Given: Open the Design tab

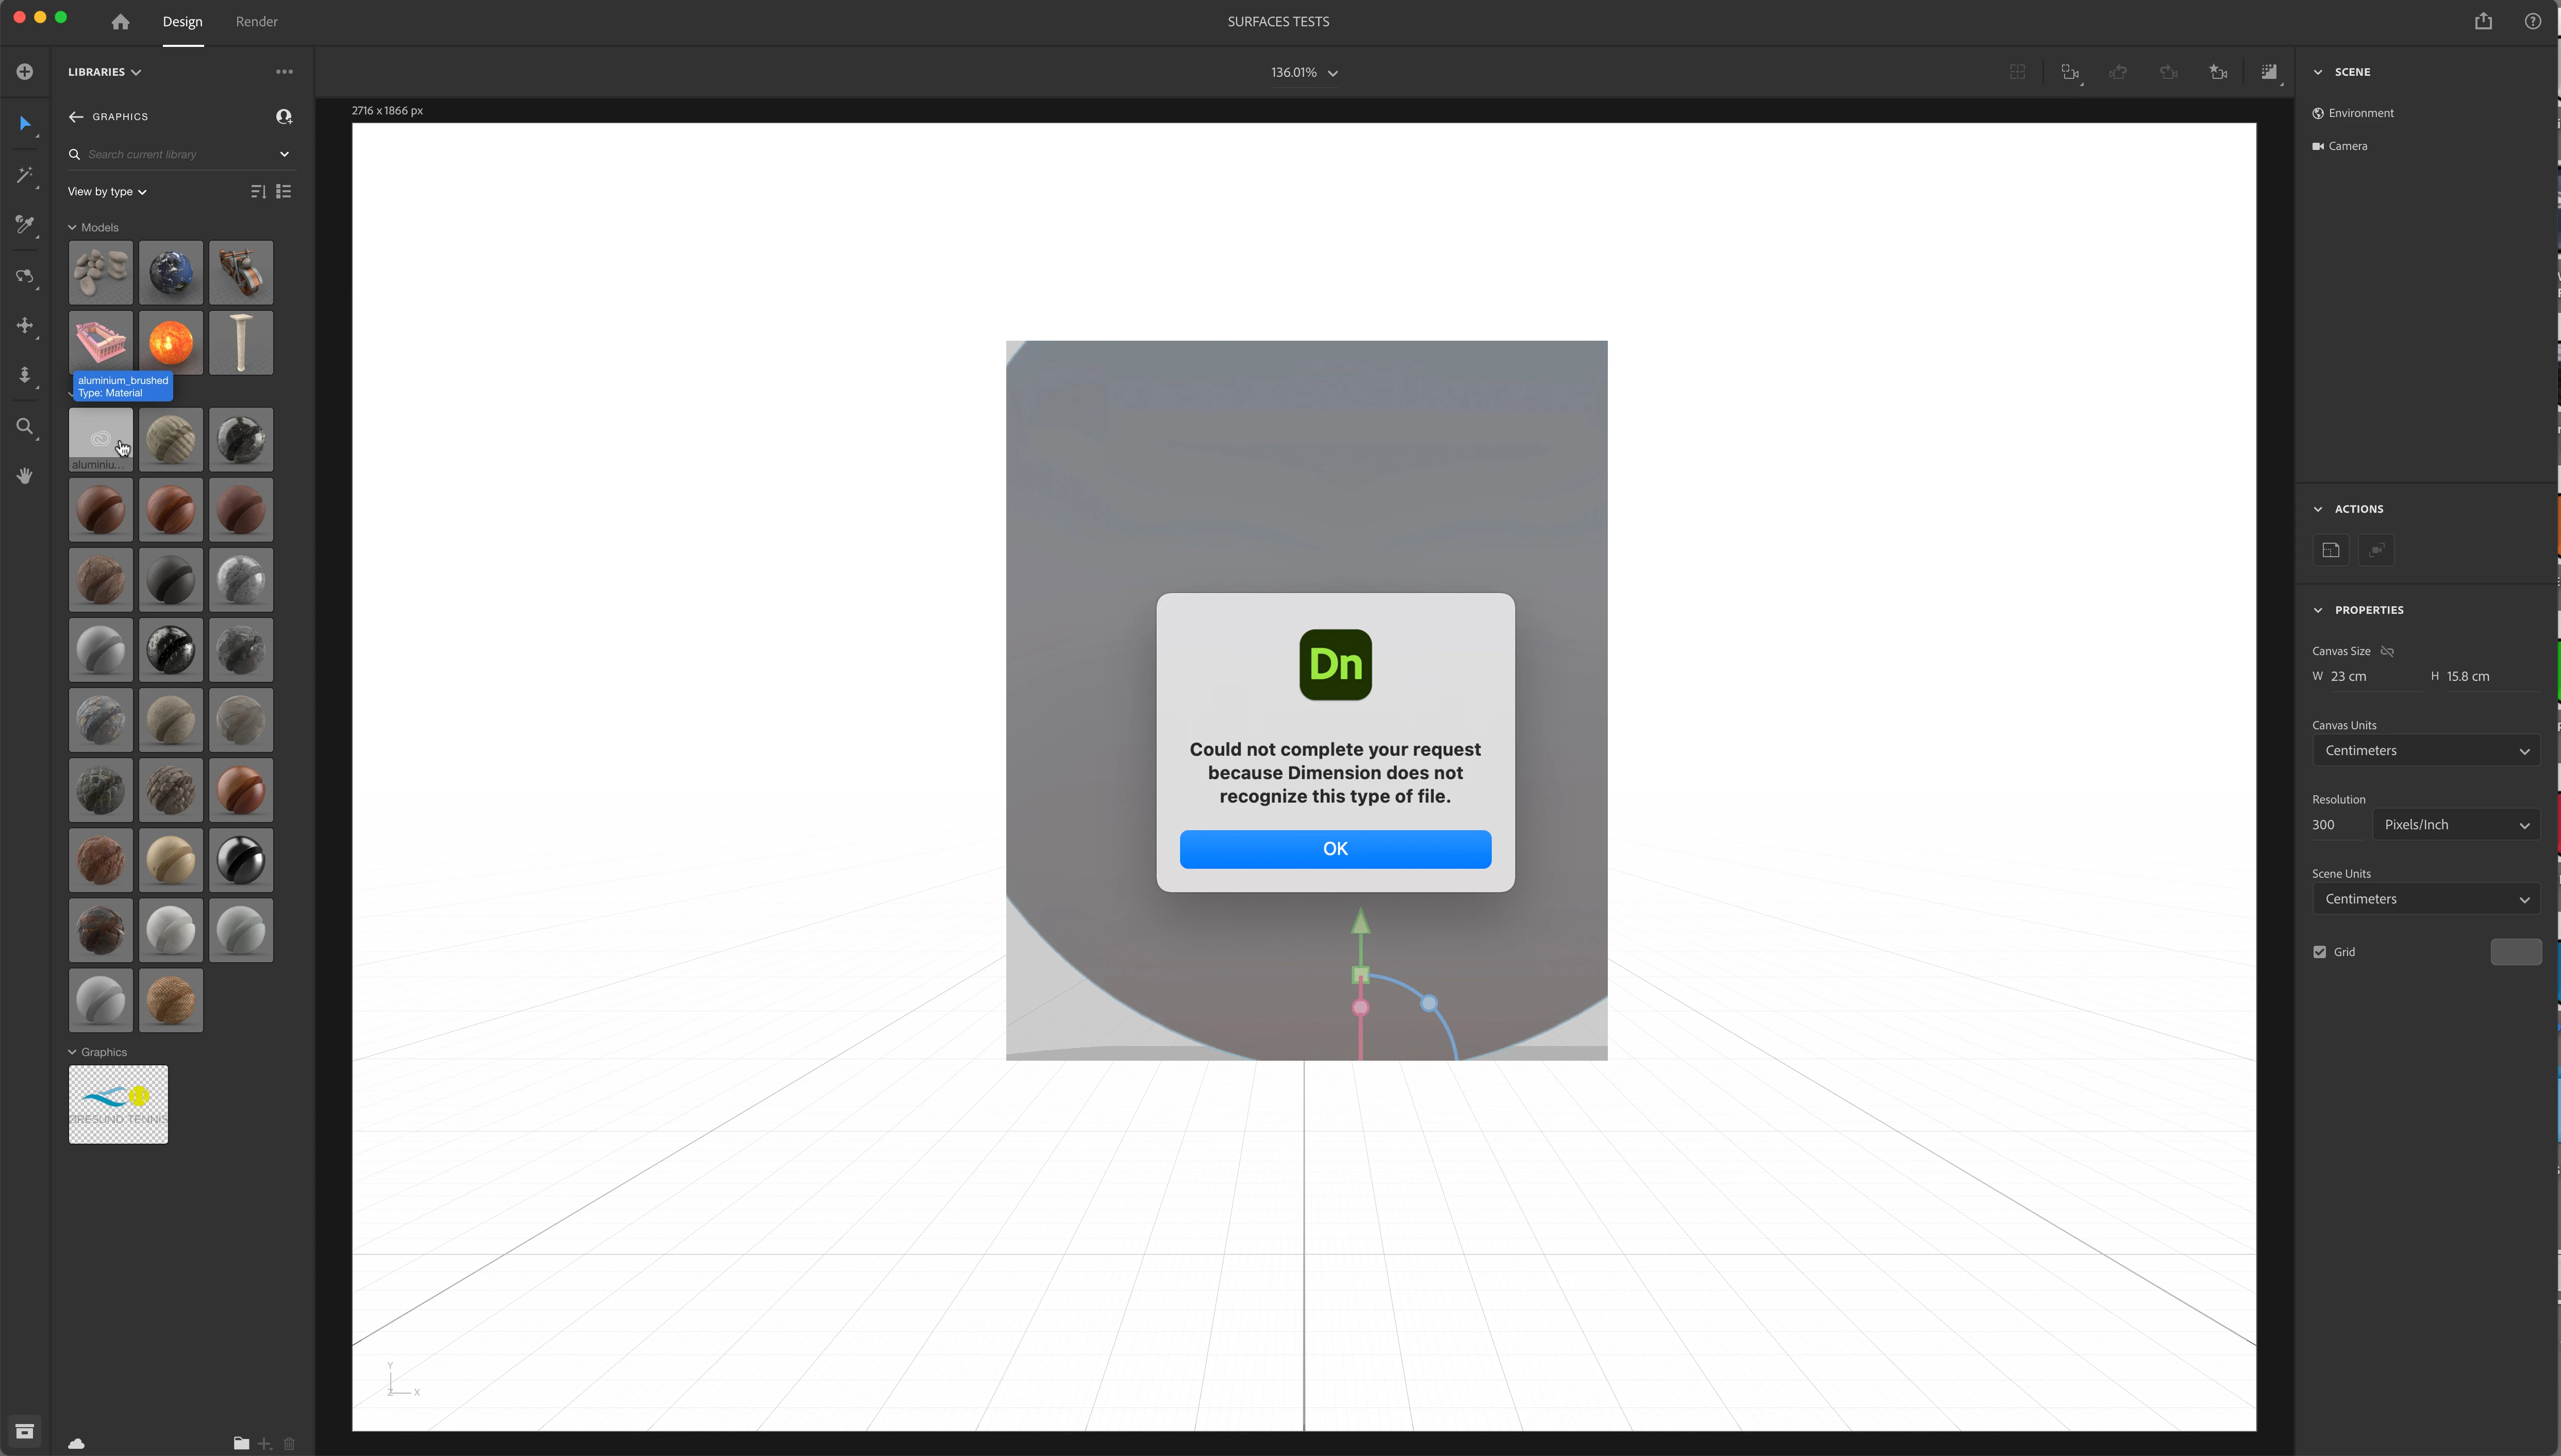Looking at the screenshot, I should [182, 21].
